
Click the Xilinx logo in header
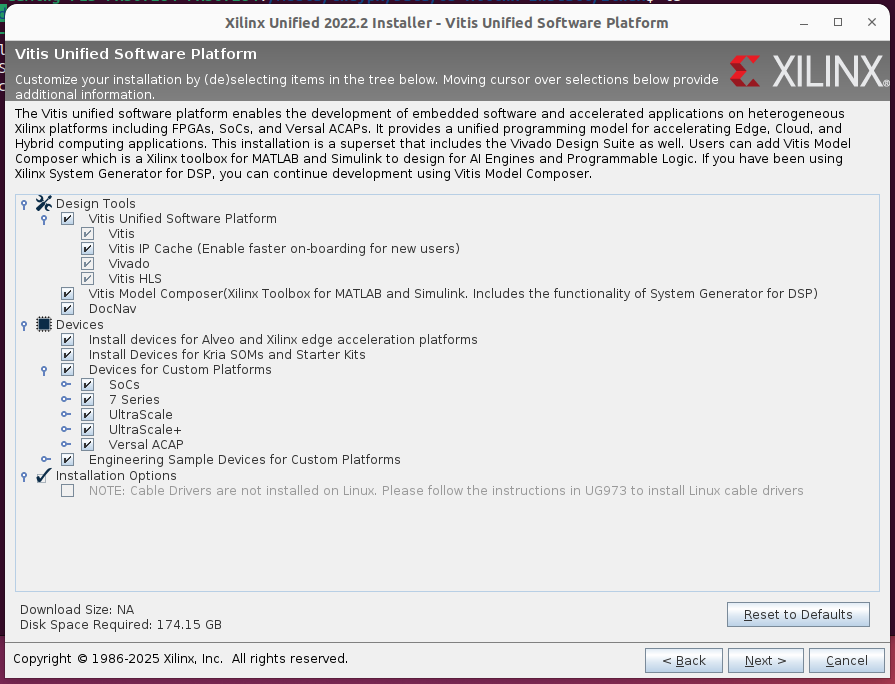tap(809, 71)
